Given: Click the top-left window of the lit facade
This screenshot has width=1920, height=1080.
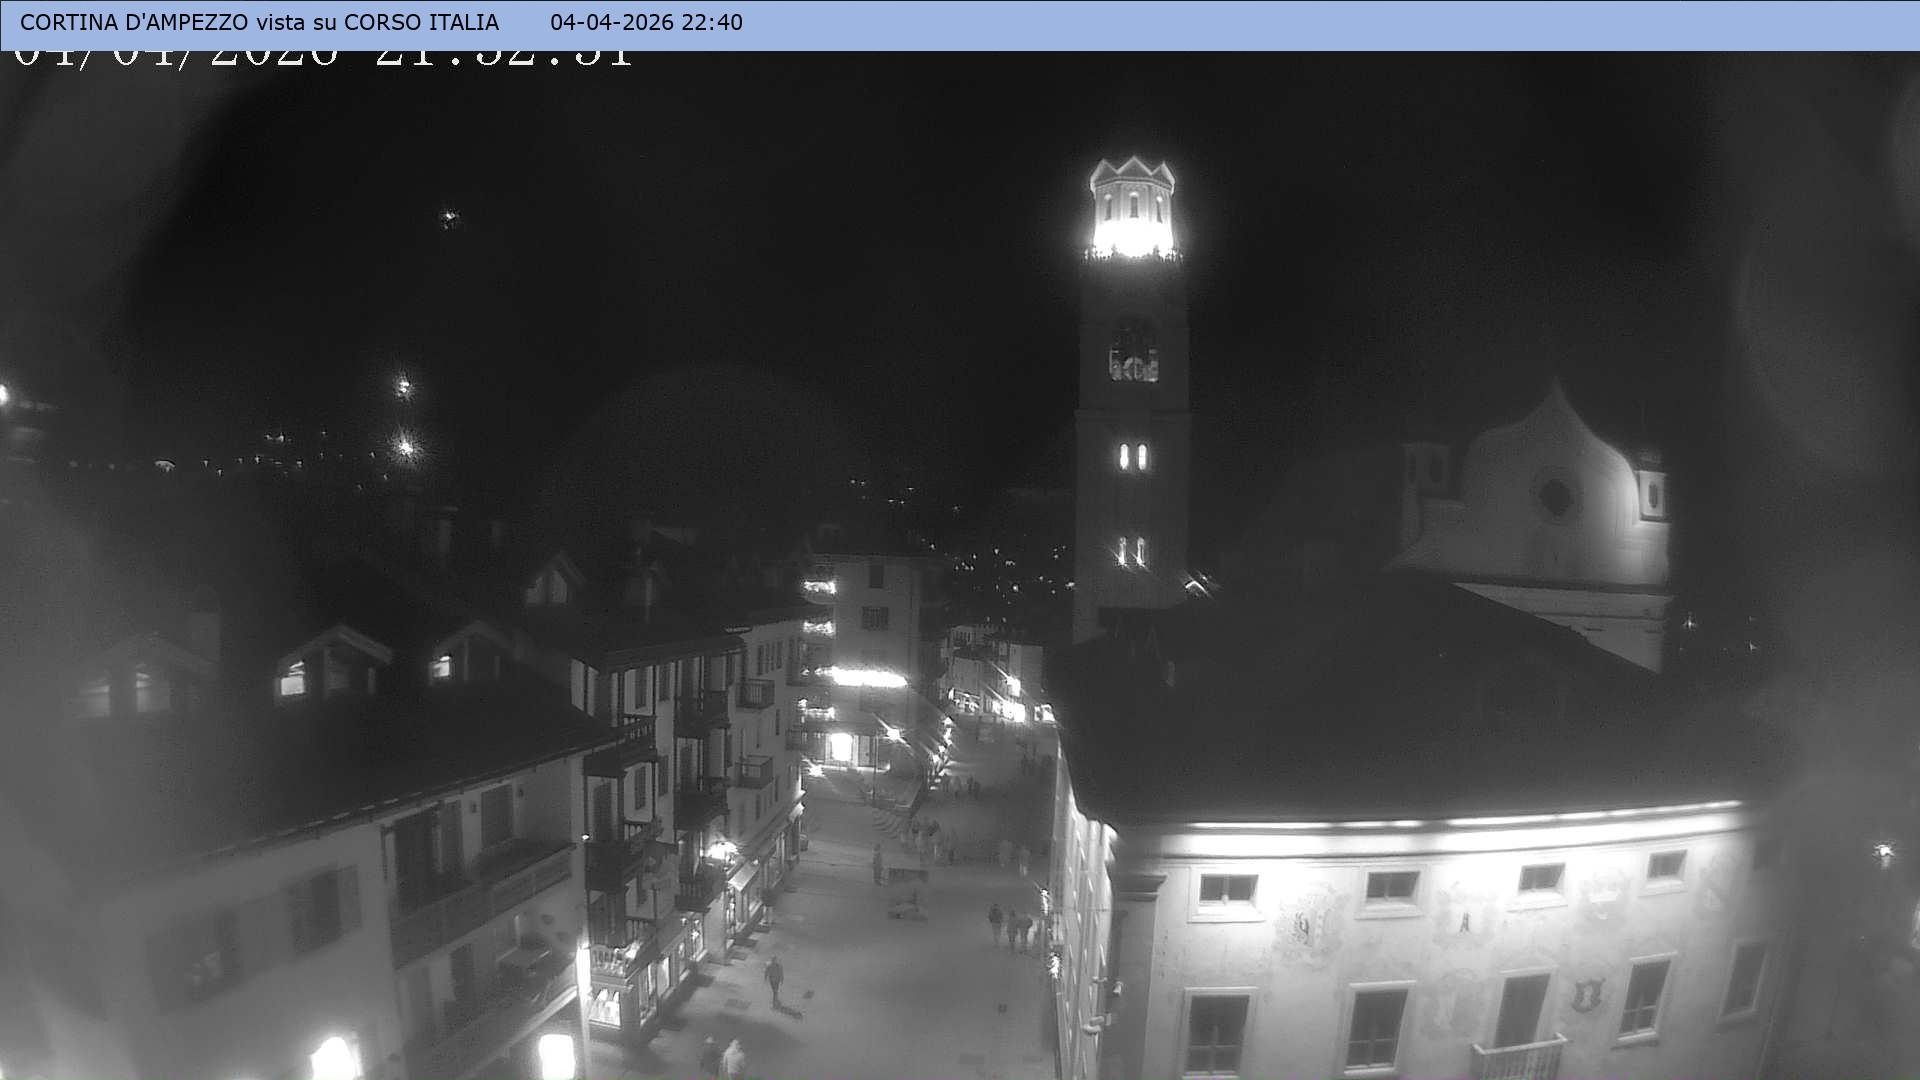Looking at the screenshot, I should [x=1227, y=889].
